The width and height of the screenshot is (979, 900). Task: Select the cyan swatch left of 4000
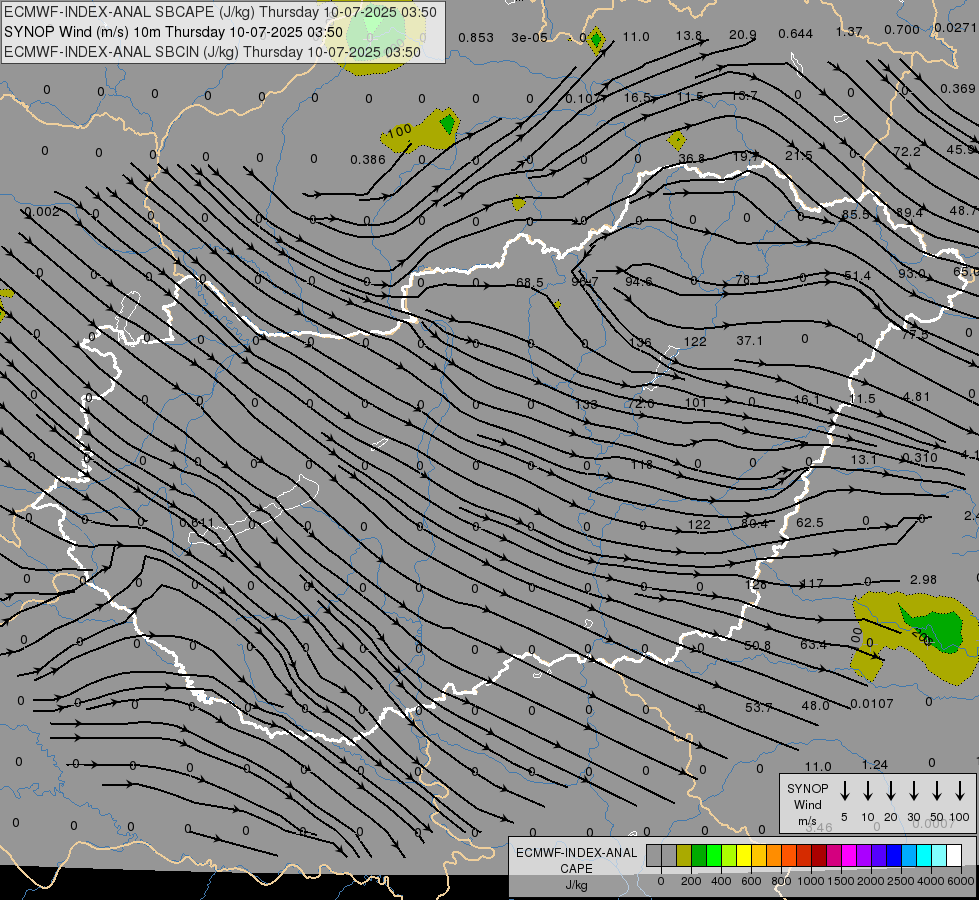coord(924,855)
